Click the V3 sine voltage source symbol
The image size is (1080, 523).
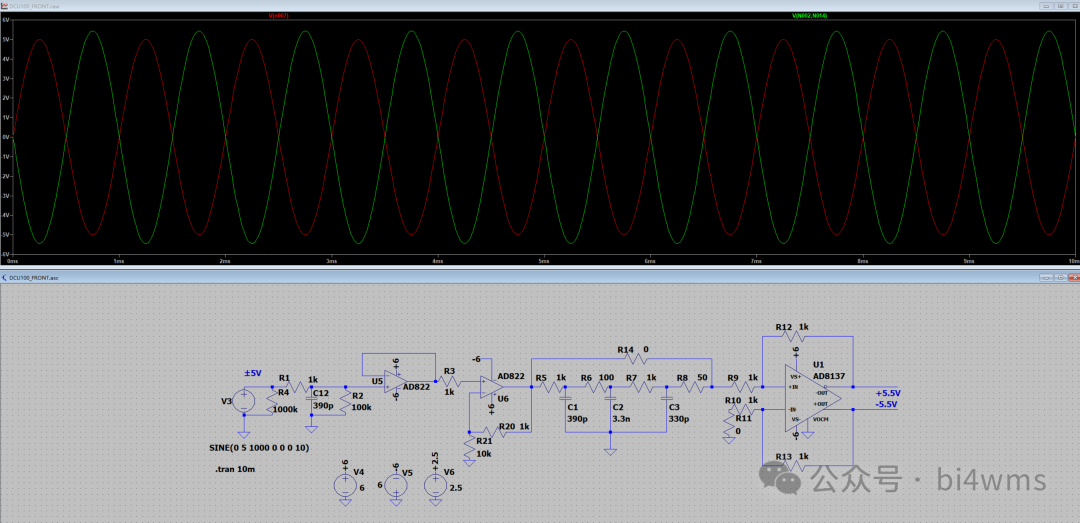[244, 401]
